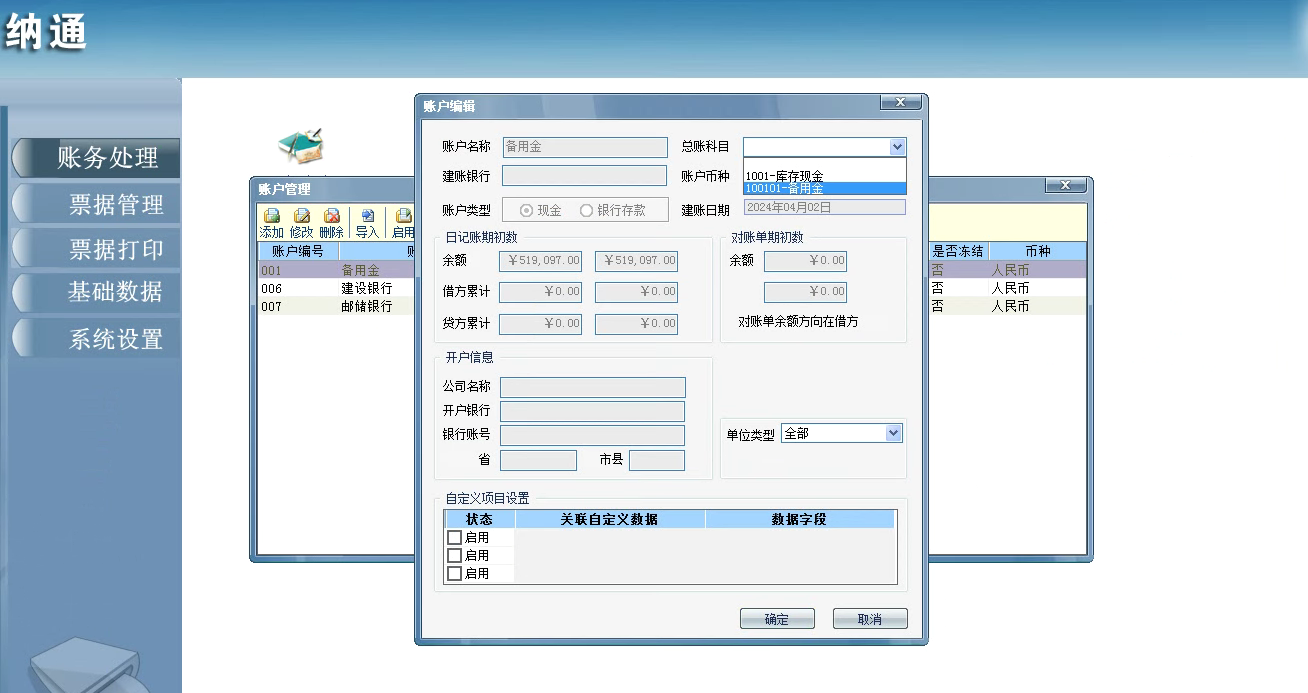
Task: Select the 现金 account type radio button
Action: click(527, 211)
